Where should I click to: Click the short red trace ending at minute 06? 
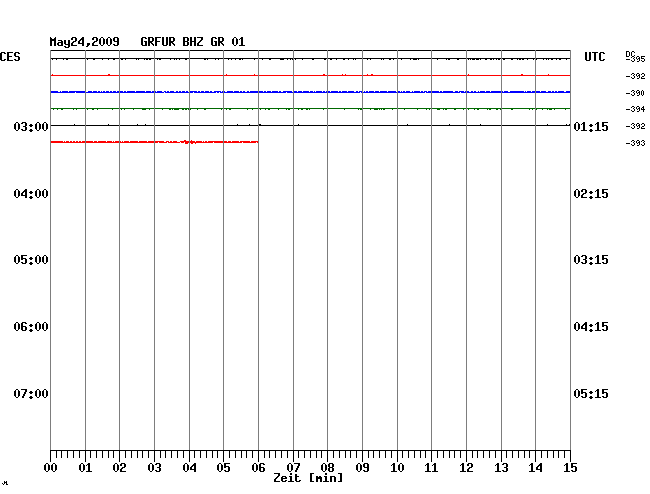point(154,142)
